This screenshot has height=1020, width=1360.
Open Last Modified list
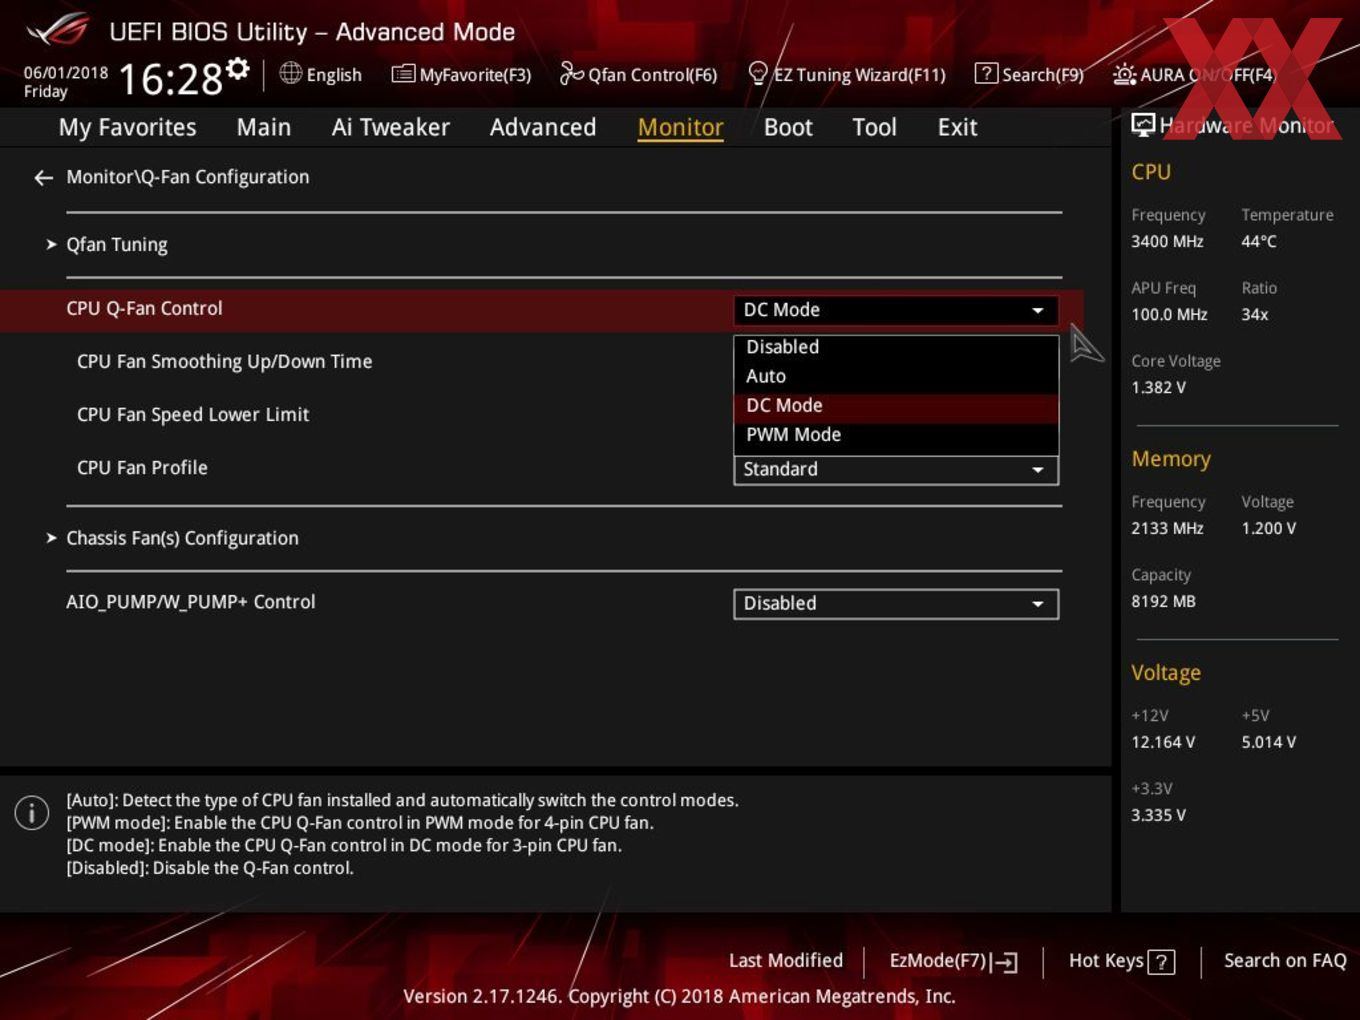coord(786,960)
